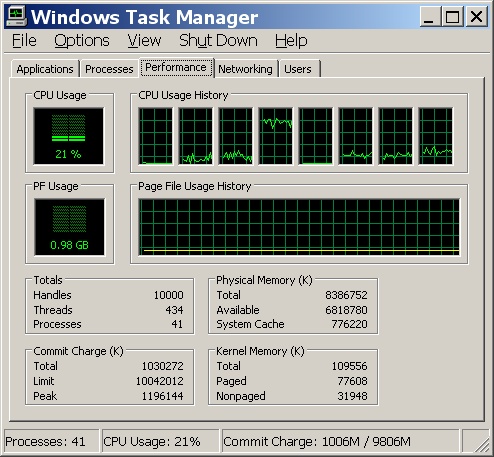This screenshot has height=457, width=494.
Task: Minimize the Task Manager window
Action: click(x=430, y=16)
